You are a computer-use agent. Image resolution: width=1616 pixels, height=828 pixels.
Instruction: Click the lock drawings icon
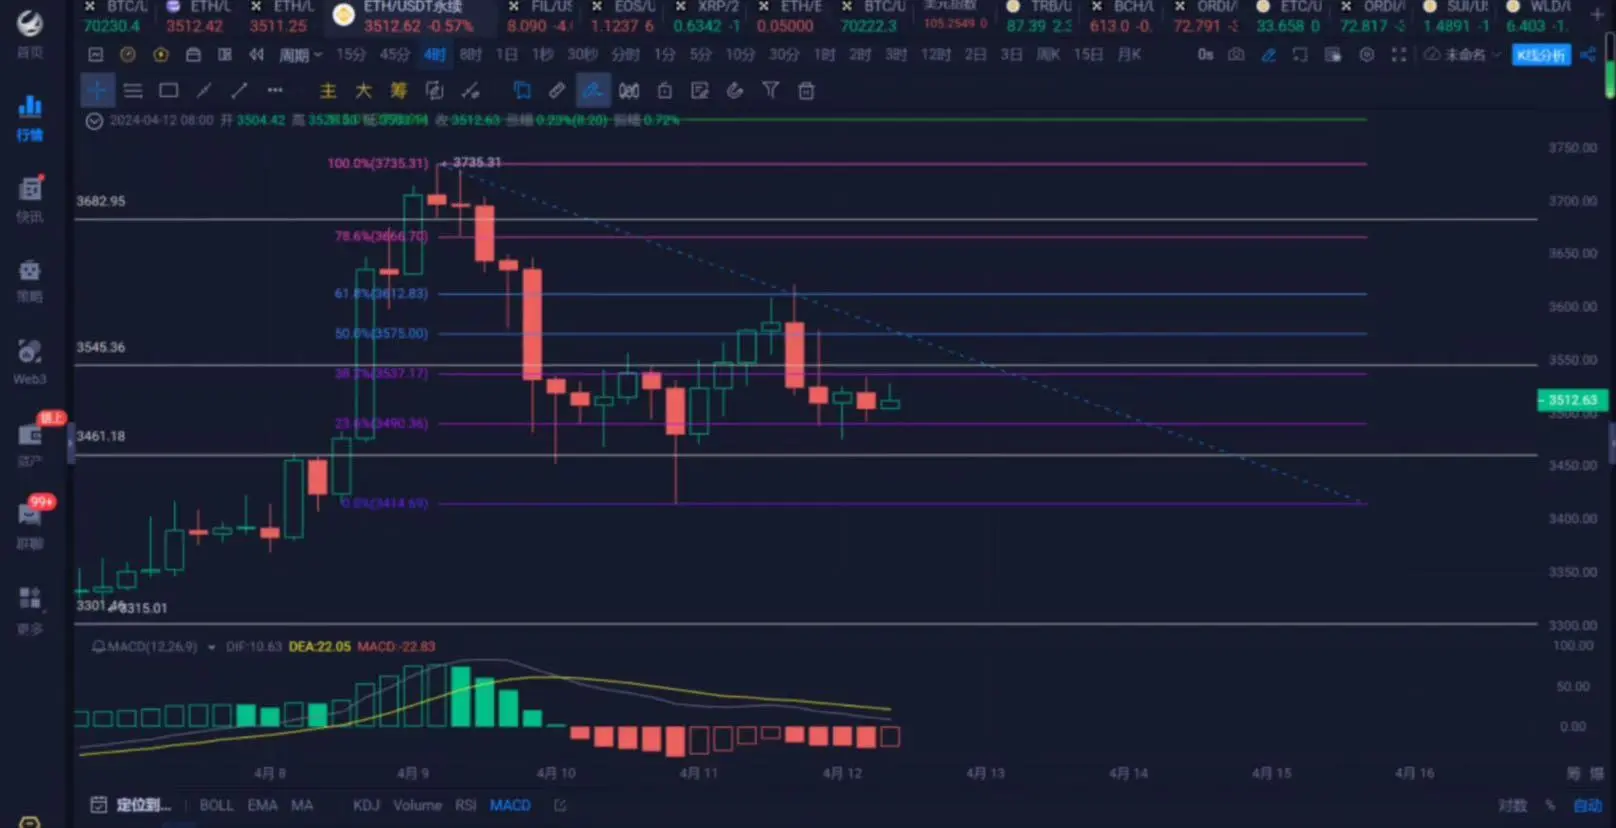coord(665,91)
